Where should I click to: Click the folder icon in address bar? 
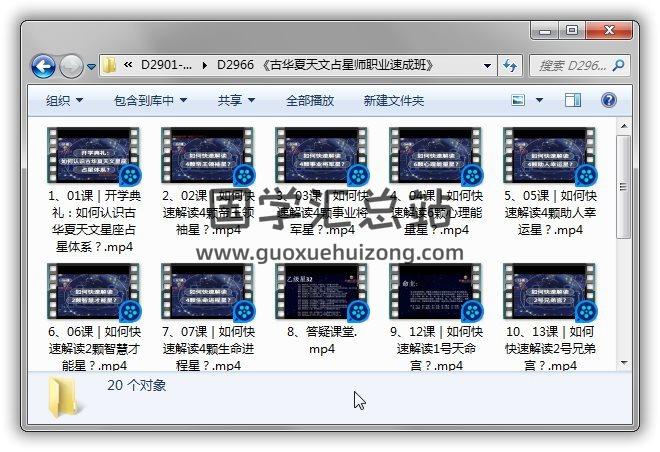109,65
